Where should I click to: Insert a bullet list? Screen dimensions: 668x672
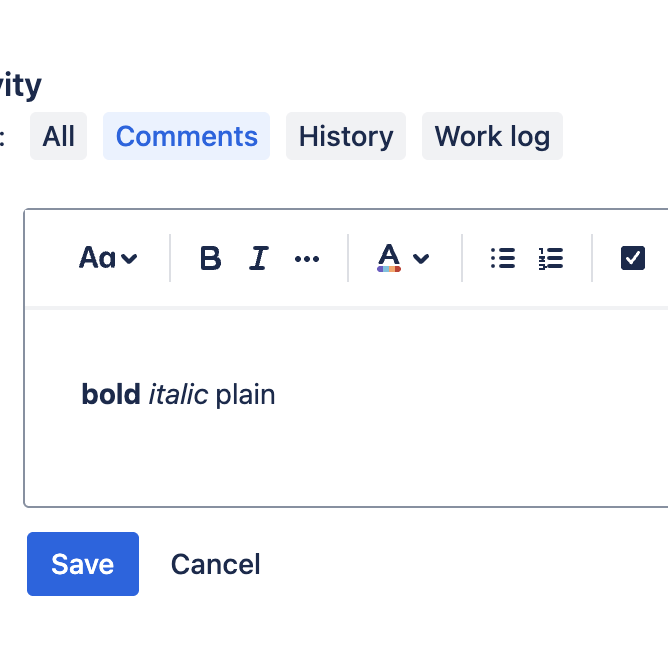click(x=503, y=258)
